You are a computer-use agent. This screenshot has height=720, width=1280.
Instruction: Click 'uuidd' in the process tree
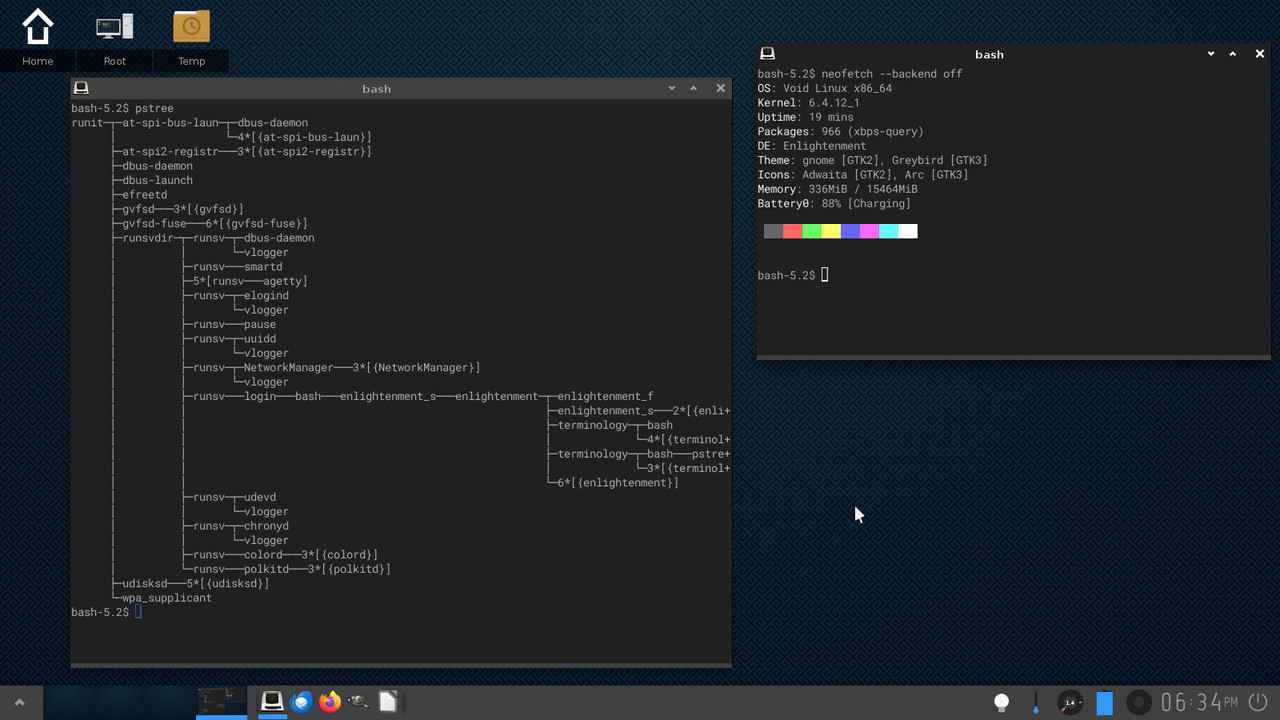click(260, 339)
